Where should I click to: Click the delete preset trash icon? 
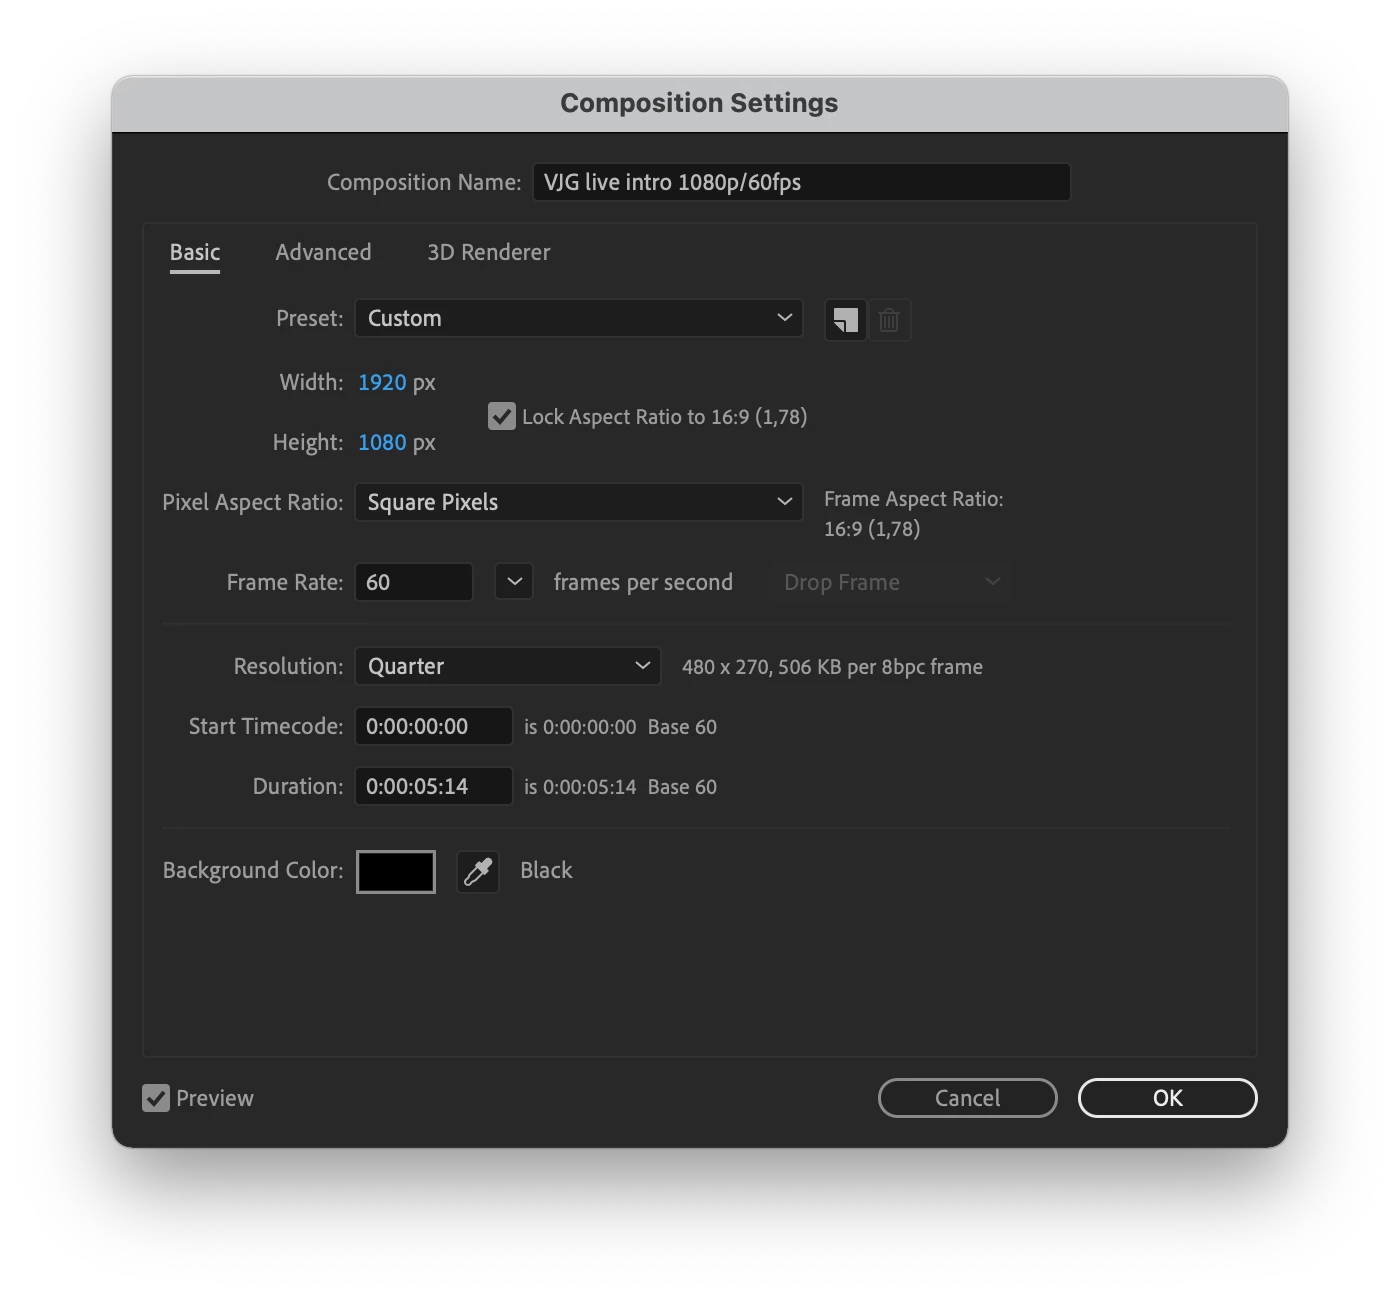(889, 320)
